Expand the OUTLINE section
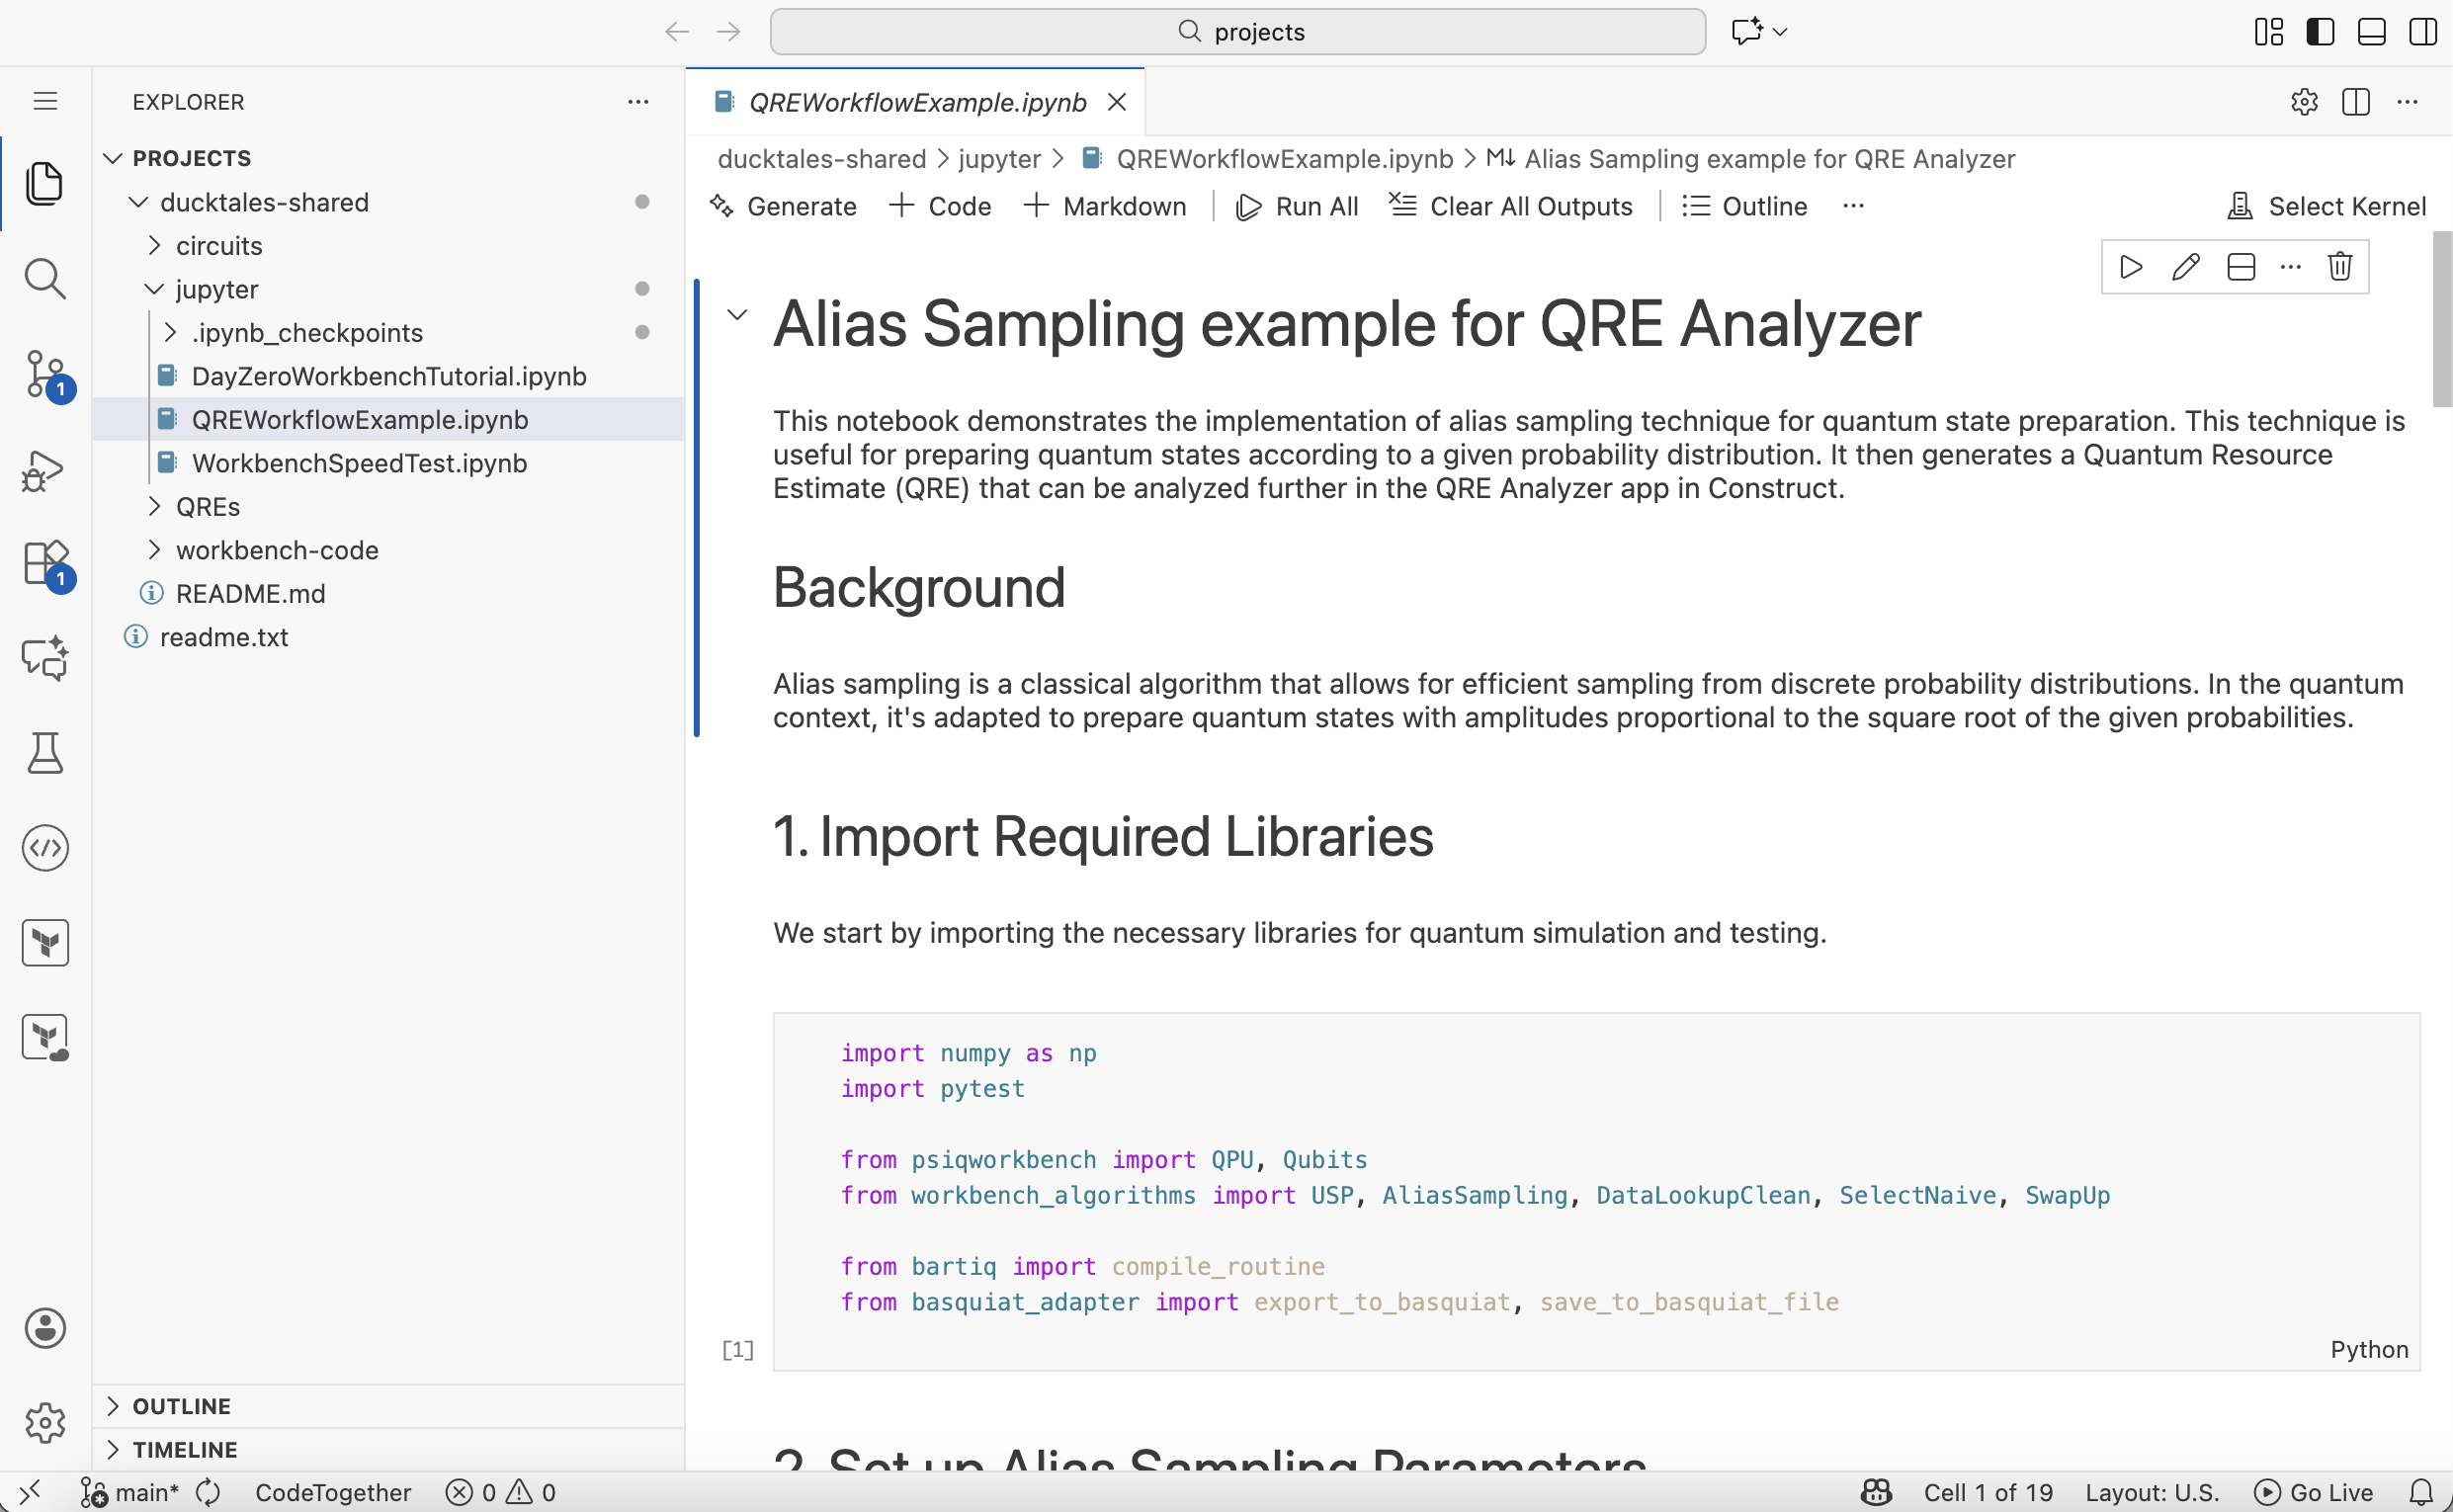Image resolution: width=2453 pixels, height=1512 pixels. pyautogui.click(x=388, y=1406)
